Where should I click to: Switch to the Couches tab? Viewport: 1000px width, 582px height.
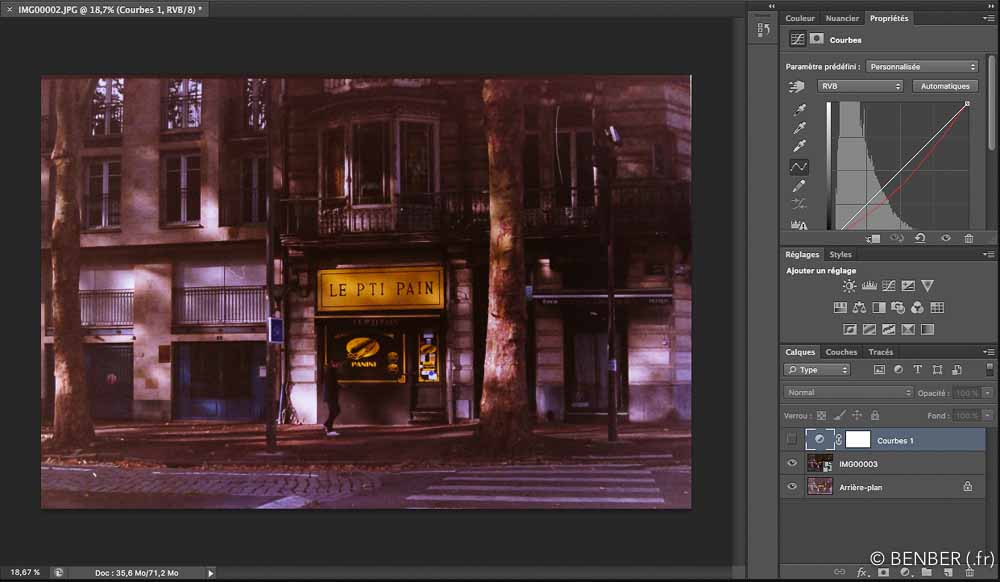(x=841, y=352)
